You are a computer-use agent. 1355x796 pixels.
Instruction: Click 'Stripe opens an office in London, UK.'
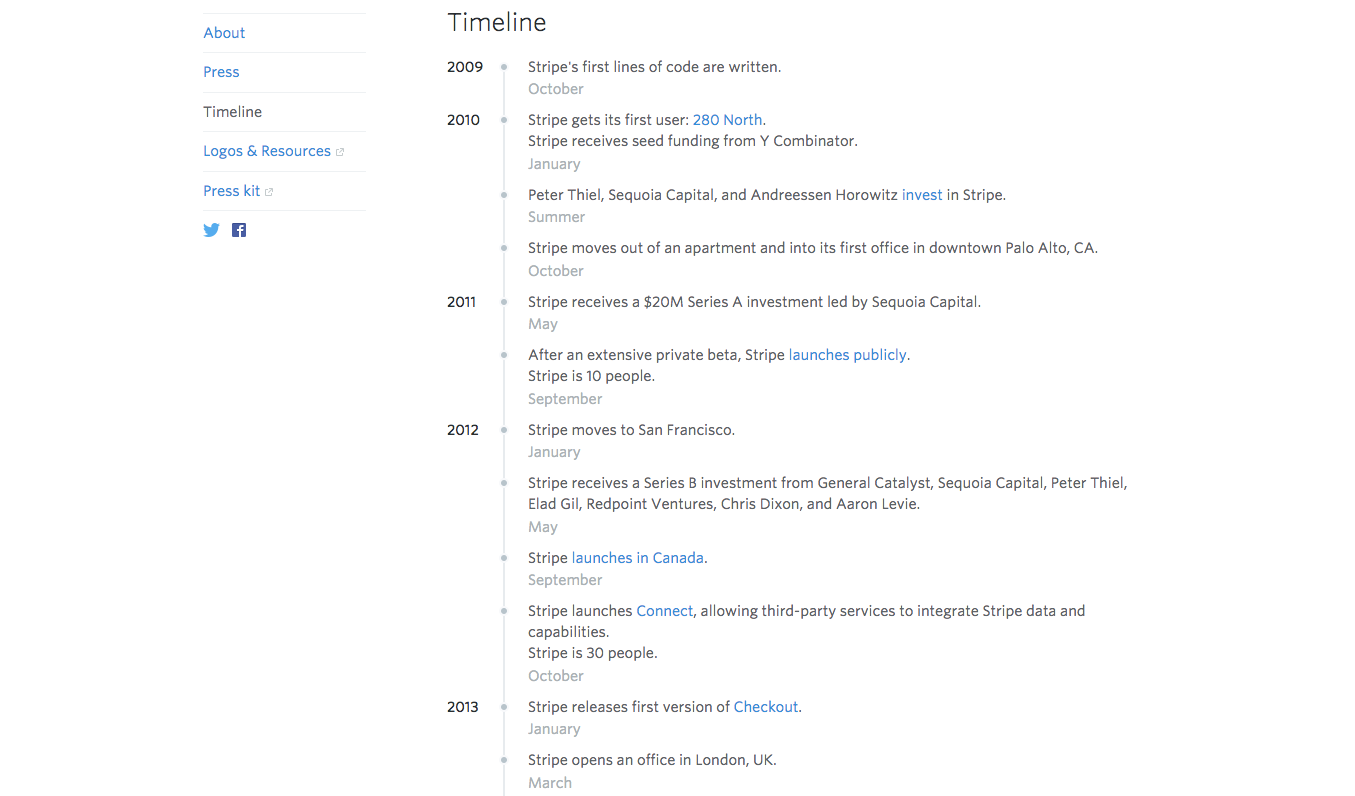click(652, 760)
